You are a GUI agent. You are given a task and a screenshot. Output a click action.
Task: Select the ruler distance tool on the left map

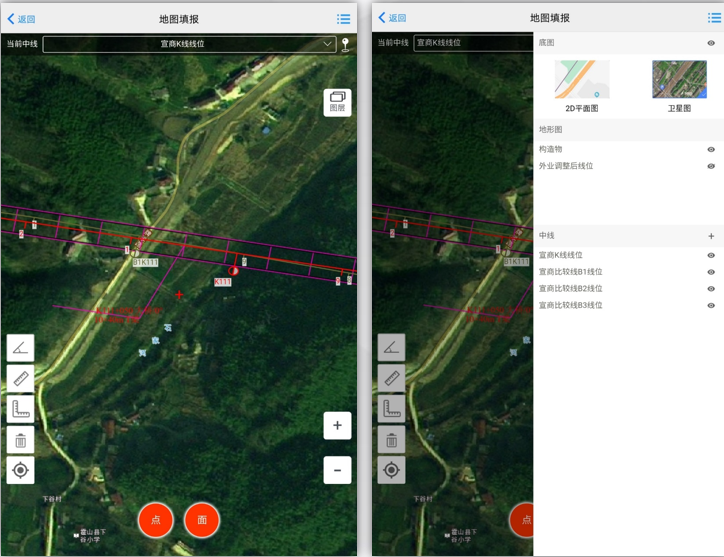[20, 378]
